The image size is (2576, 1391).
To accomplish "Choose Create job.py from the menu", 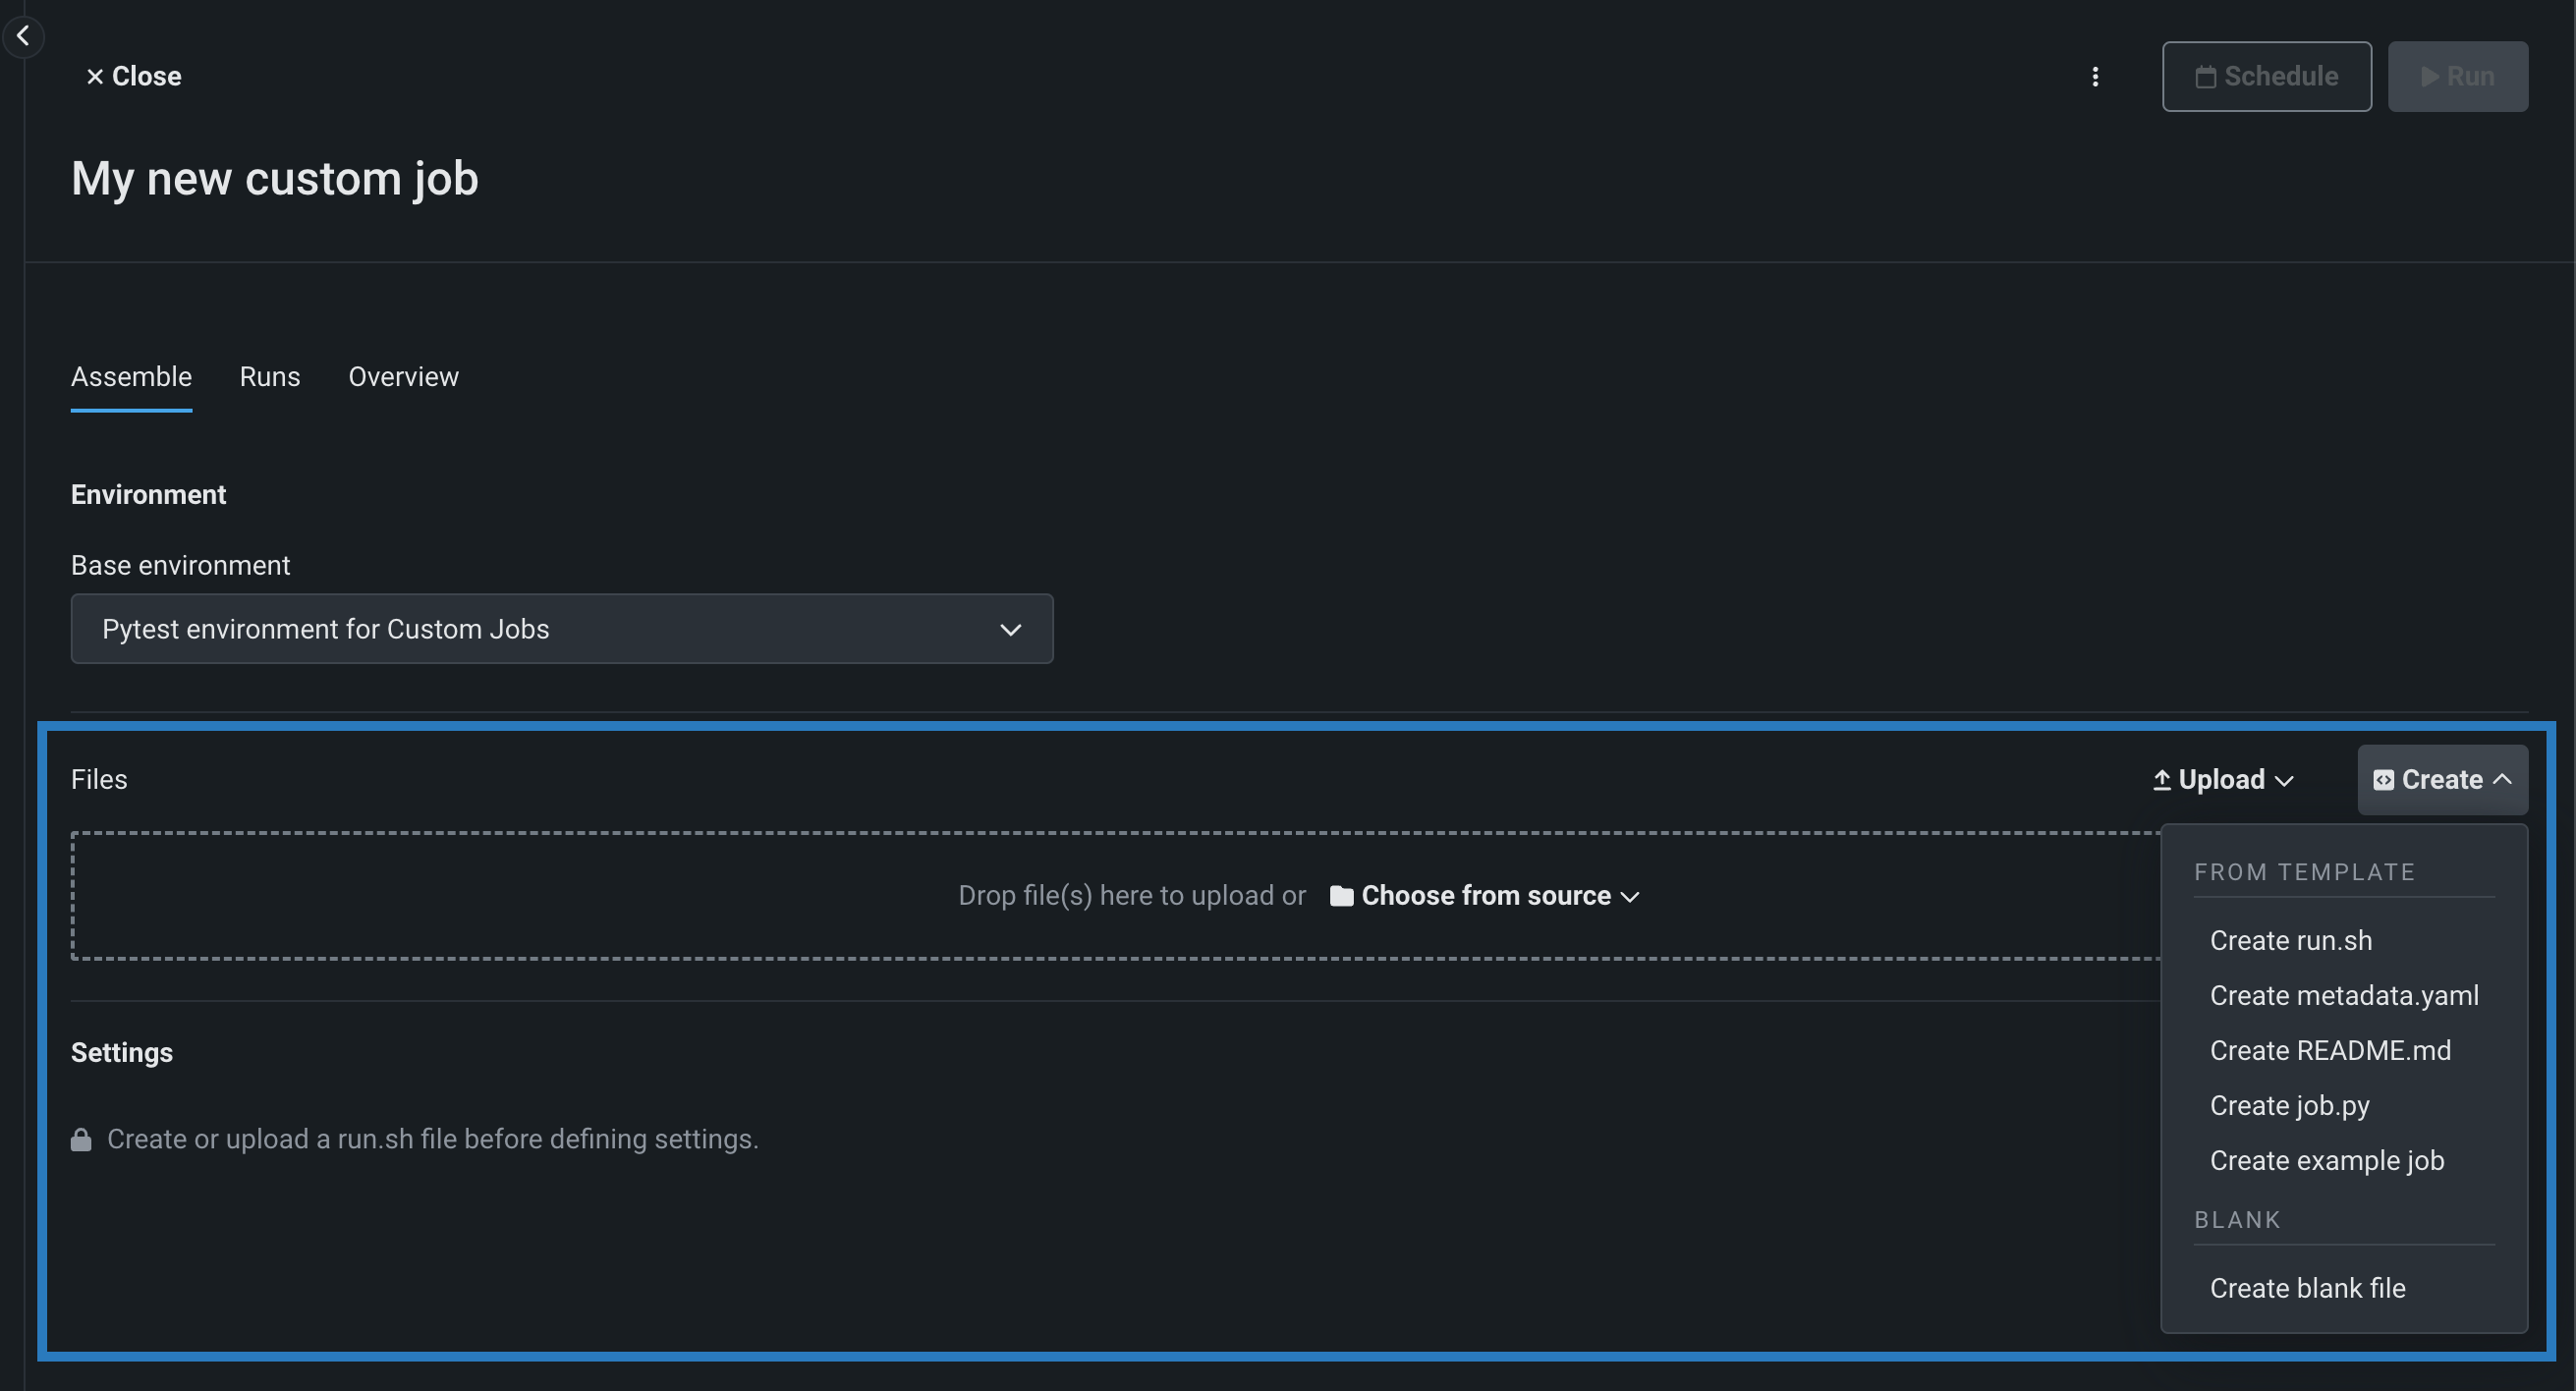I will [x=2289, y=1106].
